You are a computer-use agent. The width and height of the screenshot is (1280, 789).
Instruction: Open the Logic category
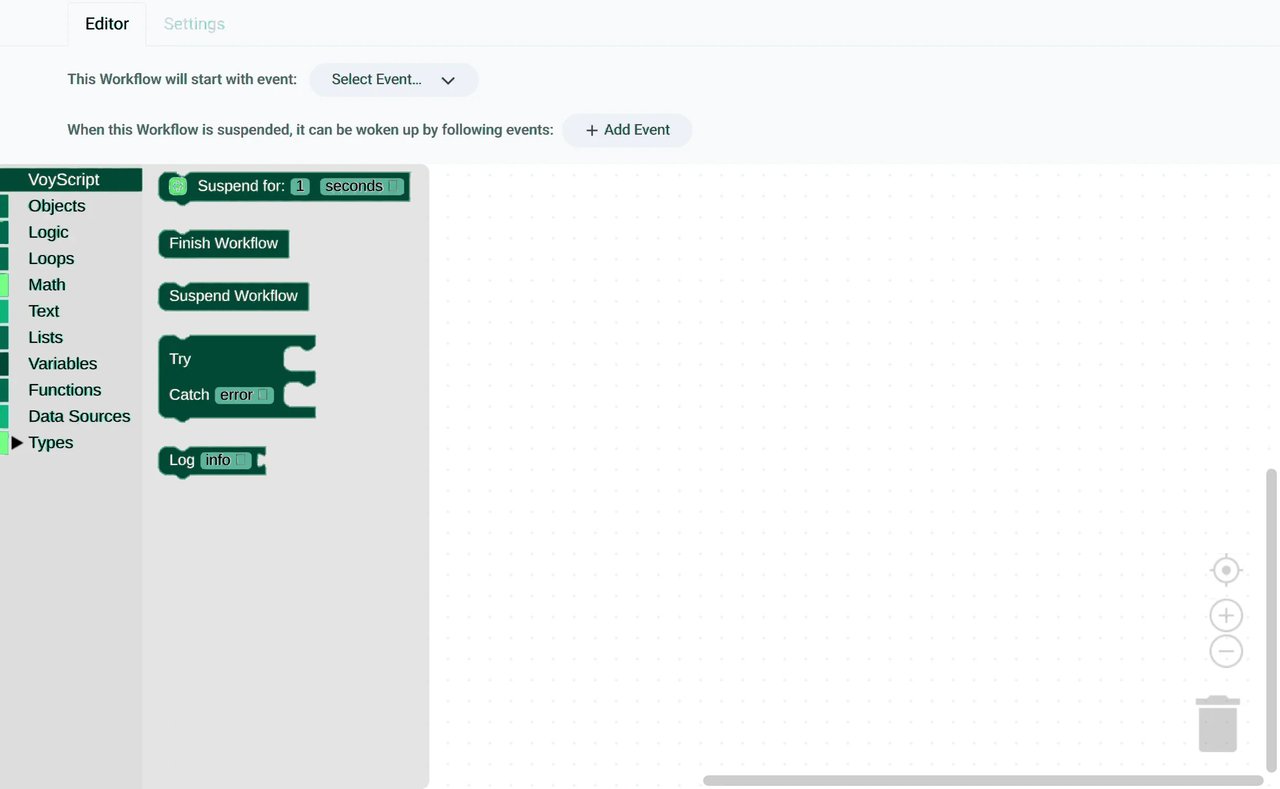coord(71,232)
